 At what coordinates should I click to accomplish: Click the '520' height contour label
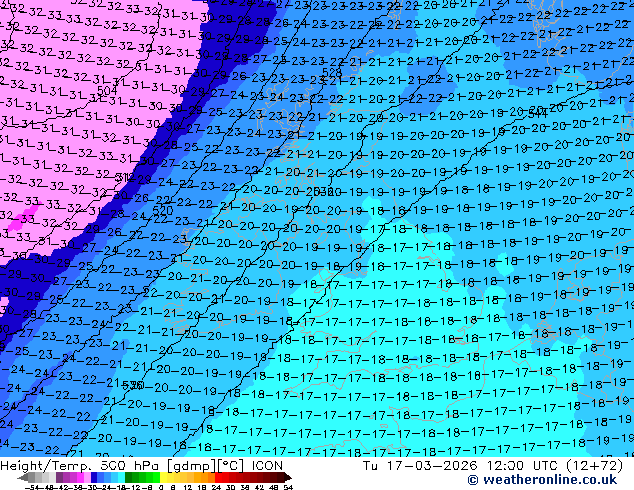click(x=163, y=210)
